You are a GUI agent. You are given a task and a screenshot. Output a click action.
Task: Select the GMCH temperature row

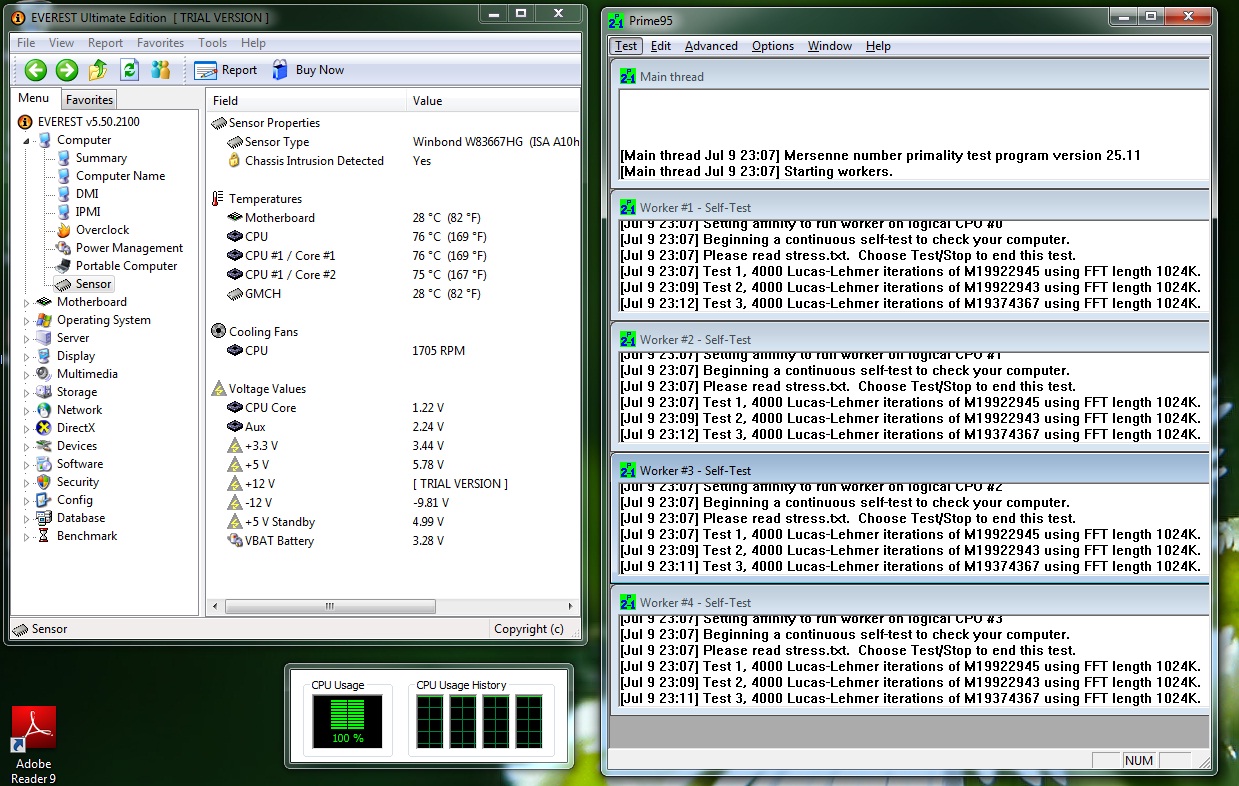click(393, 294)
